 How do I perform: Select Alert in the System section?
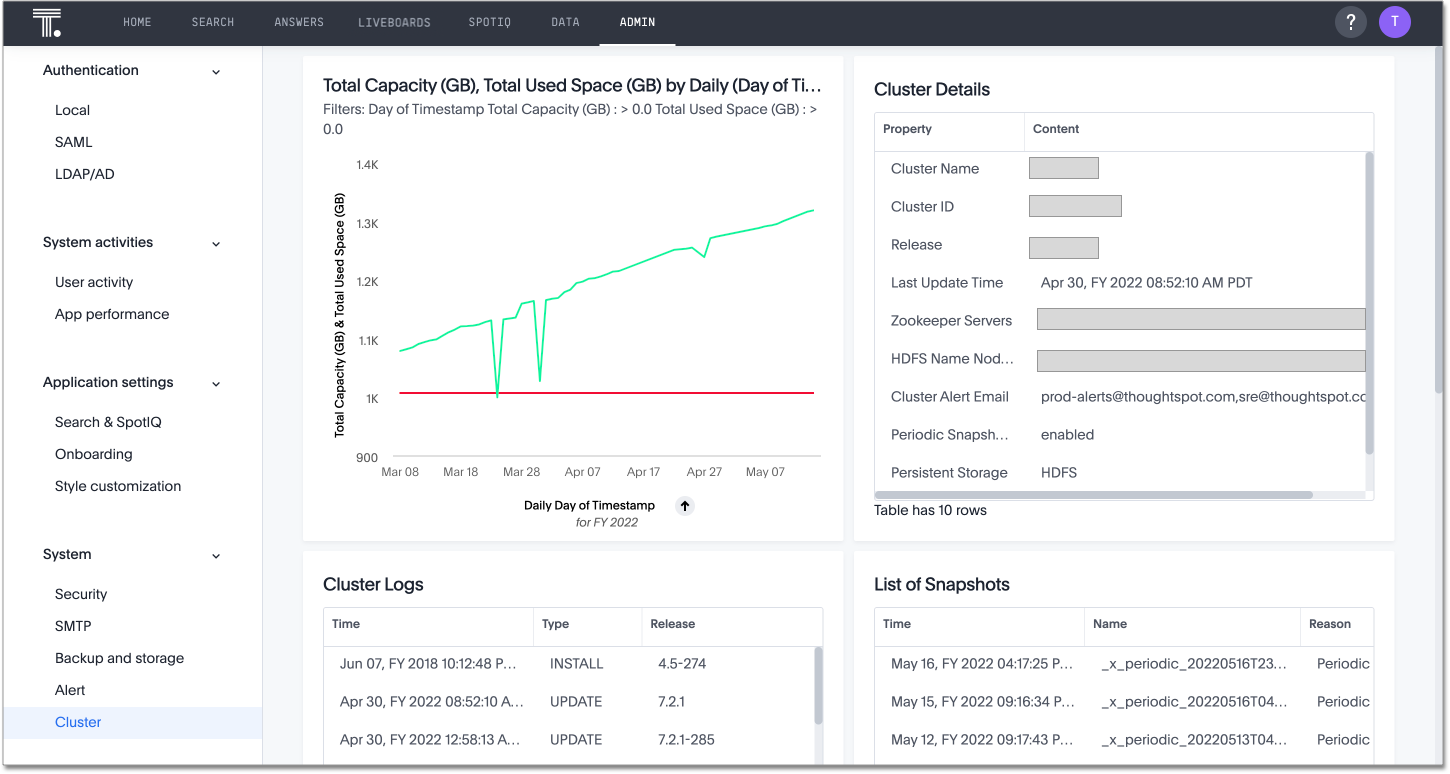(70, 690)
